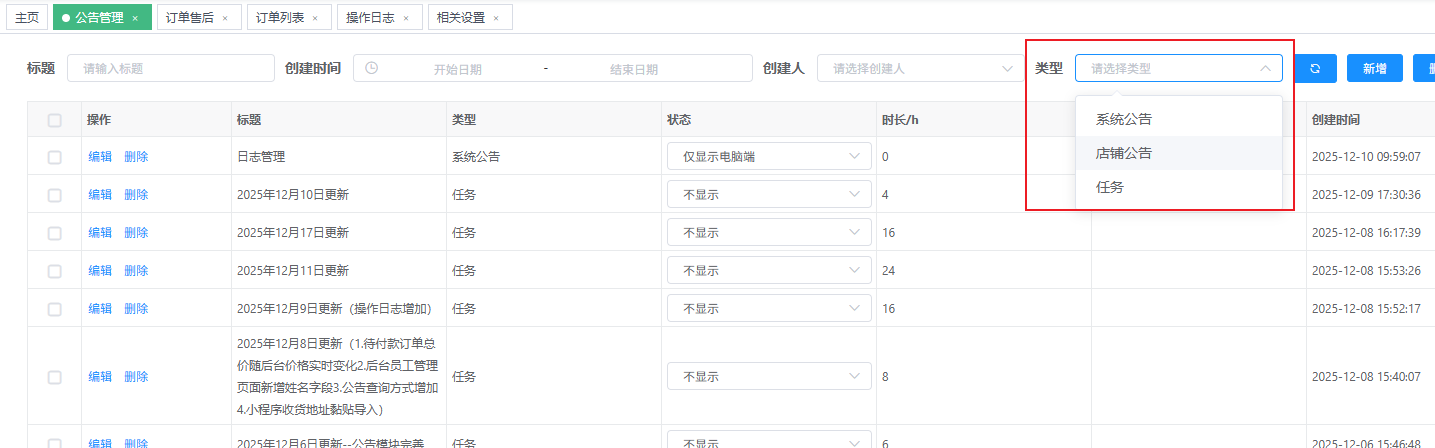Click the blue refresh icon button
Viewport: 1435px width, 448px height.
point(1315,68)
